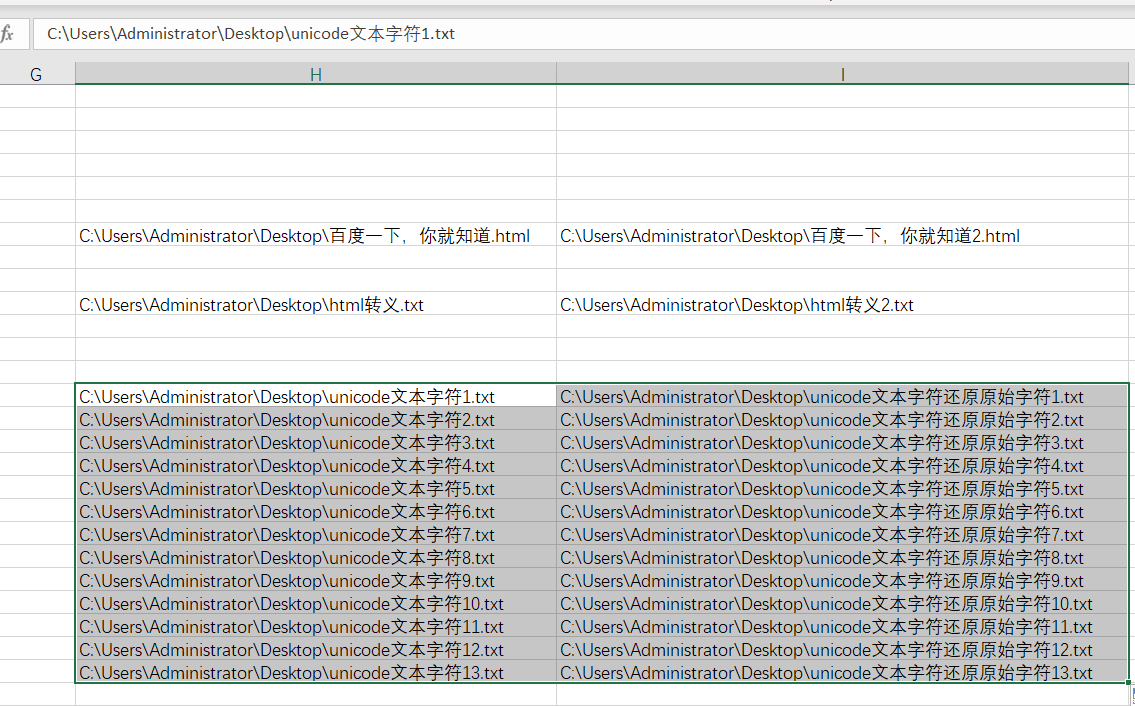Screen dimensions: 1135x706
Task: Select column H header
Action: 316,74
